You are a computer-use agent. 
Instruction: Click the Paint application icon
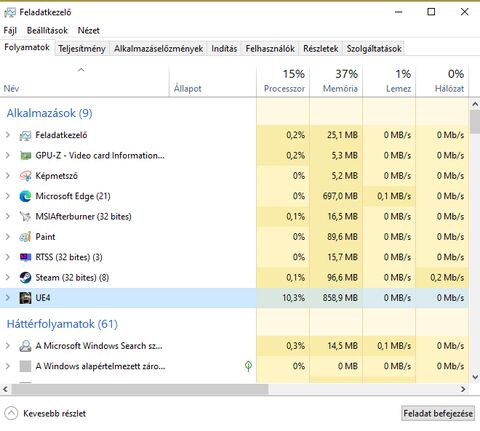(25, 237)
